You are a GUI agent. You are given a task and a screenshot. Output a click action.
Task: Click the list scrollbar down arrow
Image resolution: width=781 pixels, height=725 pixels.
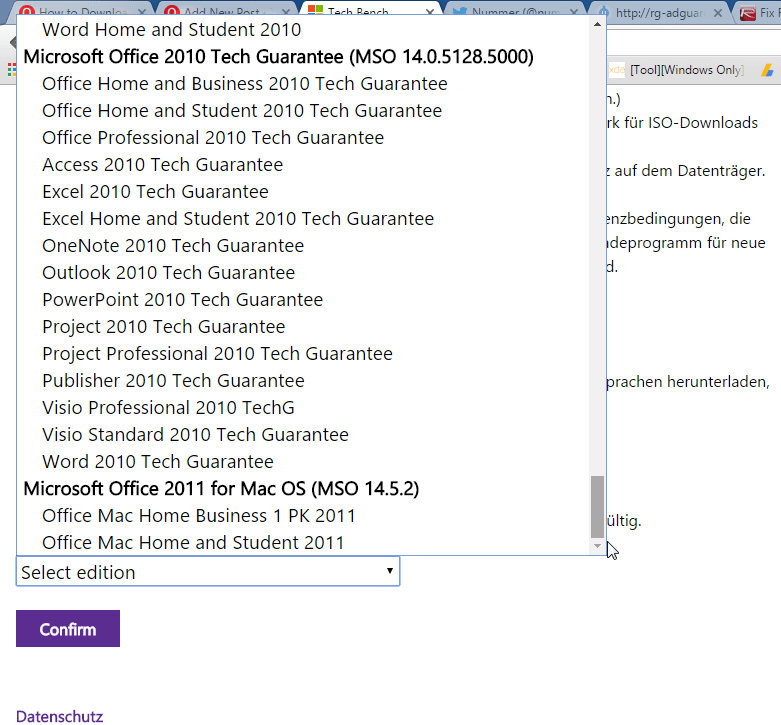(597, 546)
